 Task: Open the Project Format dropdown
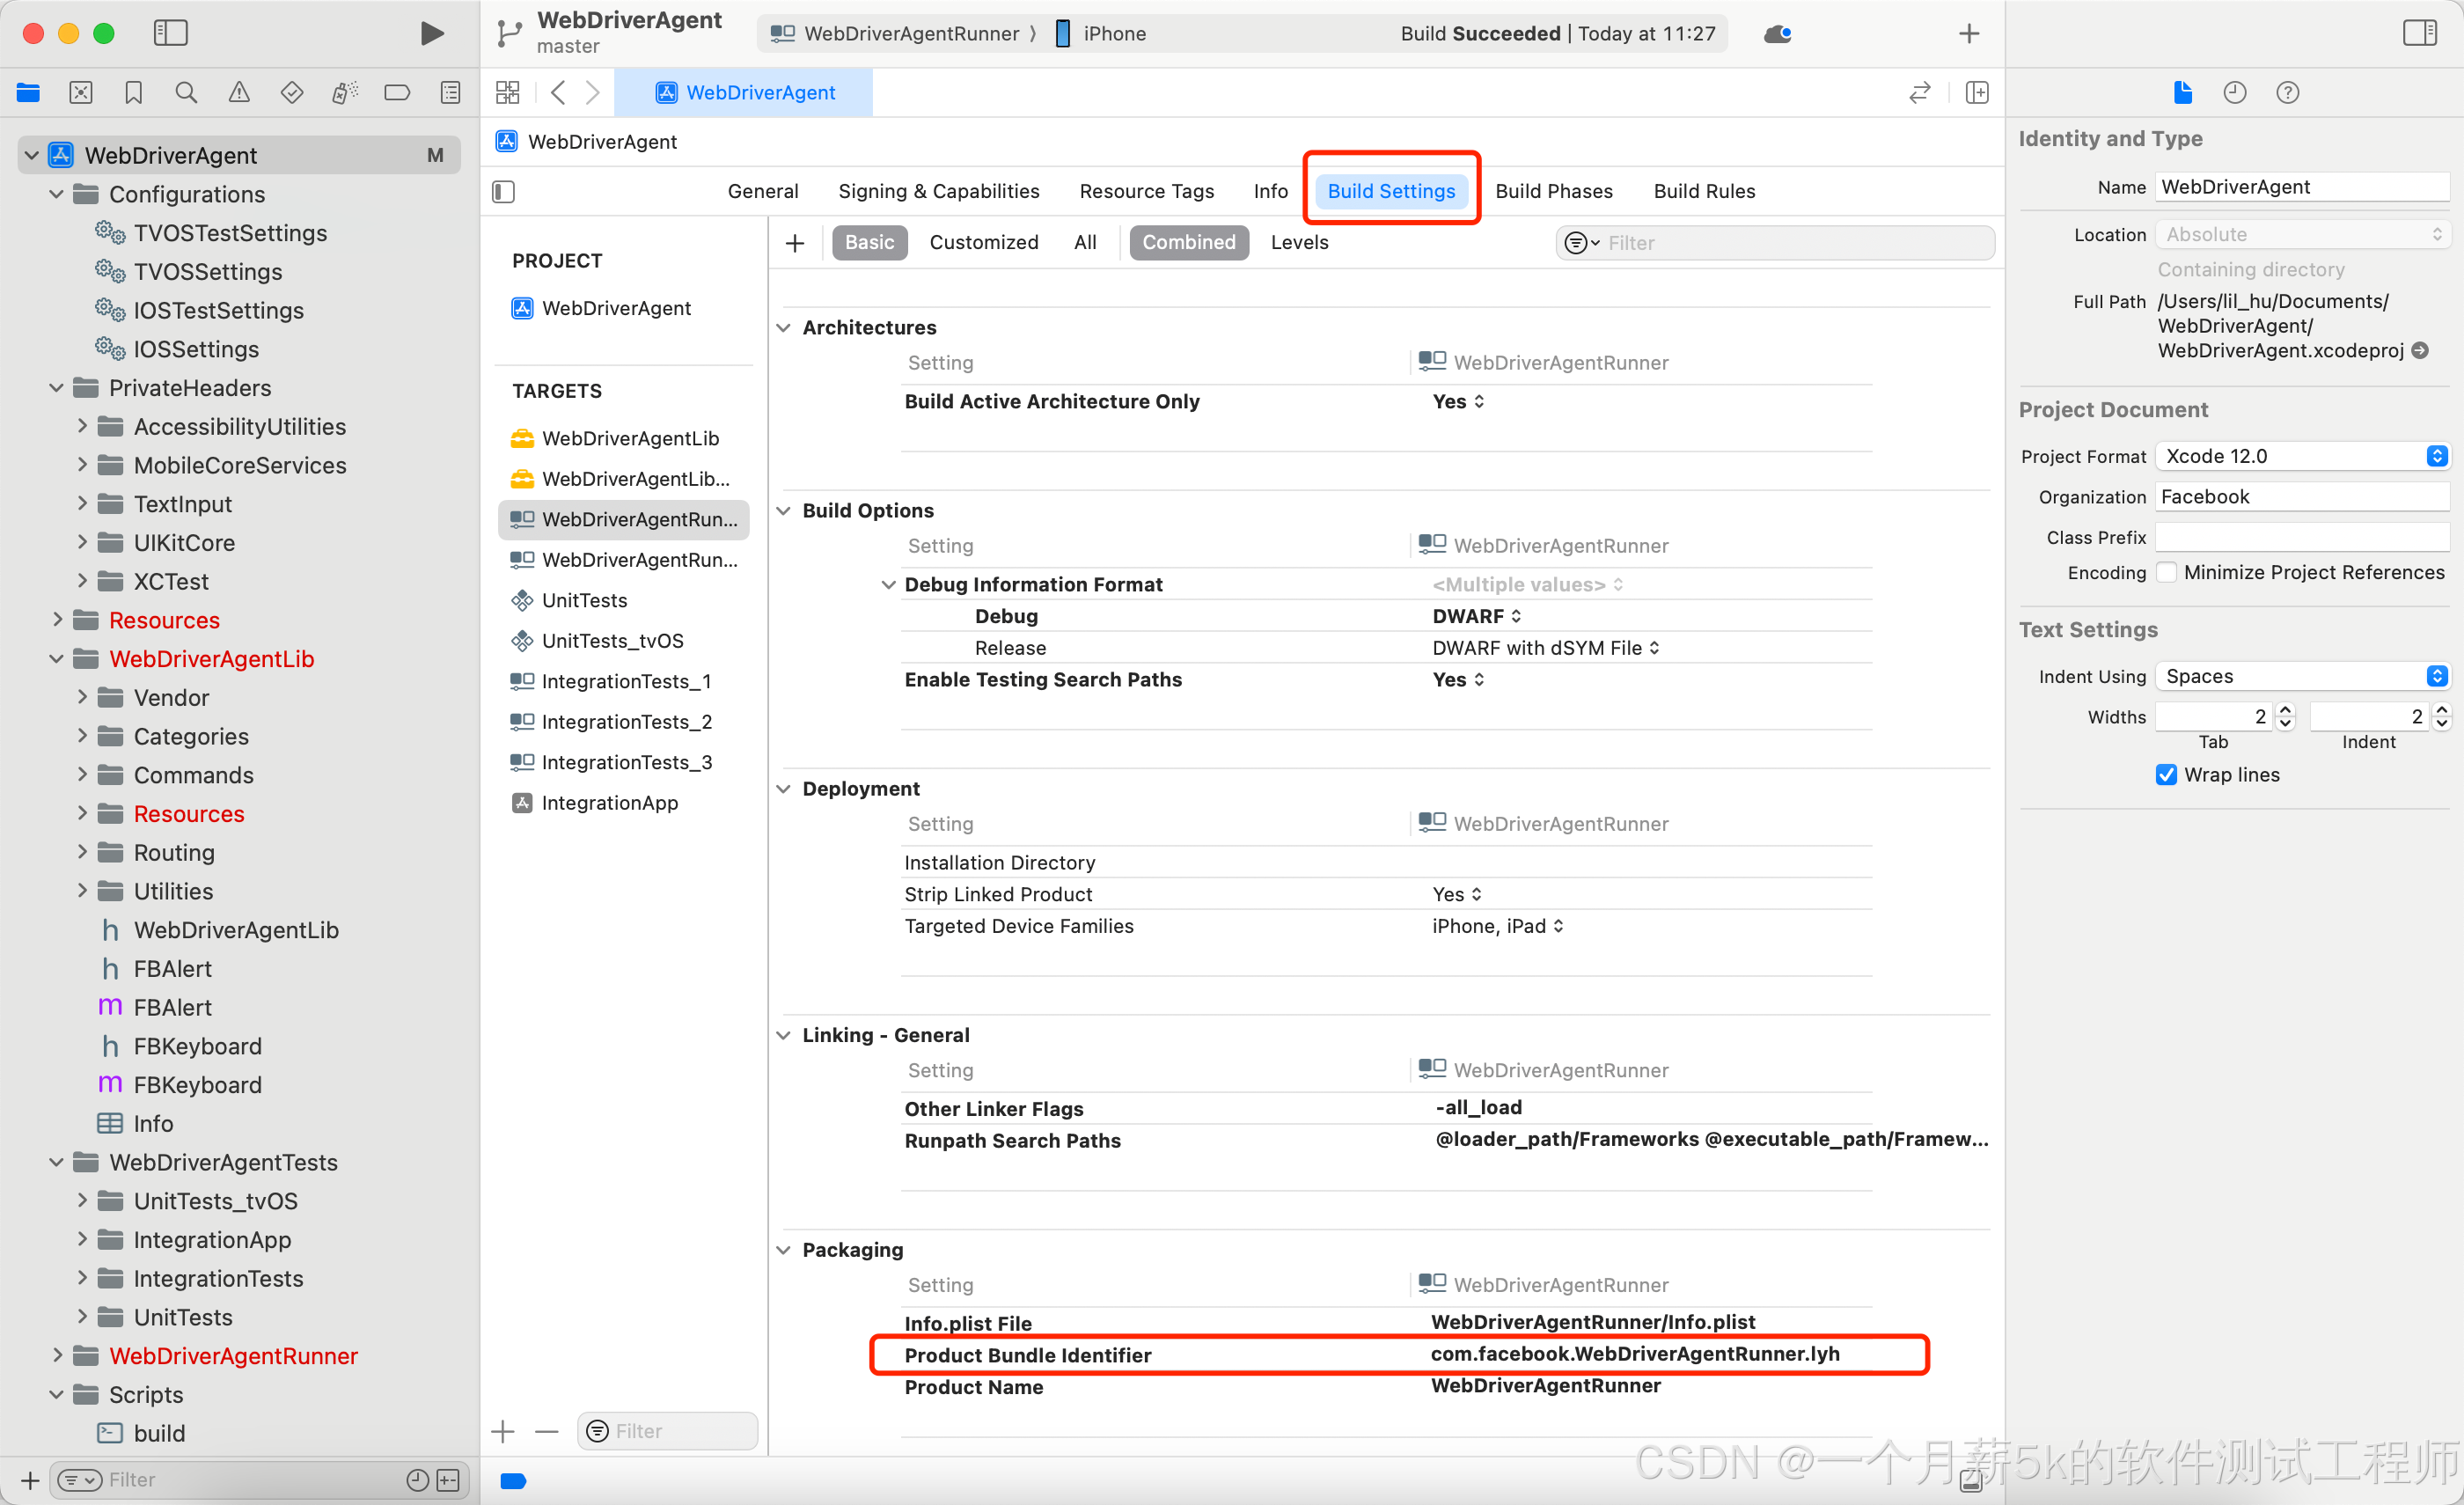click(x=2301, y=456)
